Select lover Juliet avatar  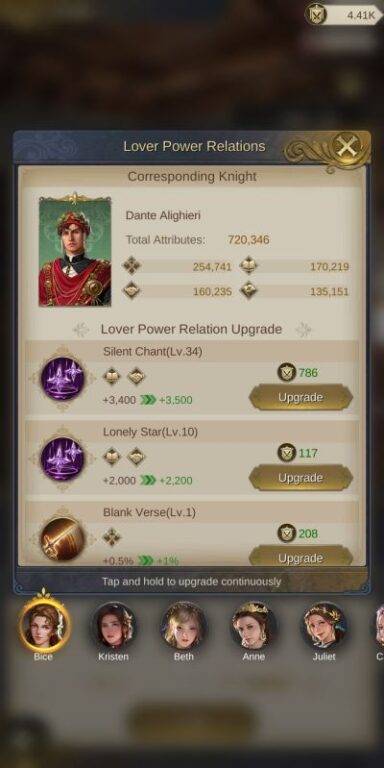point(324,625)
